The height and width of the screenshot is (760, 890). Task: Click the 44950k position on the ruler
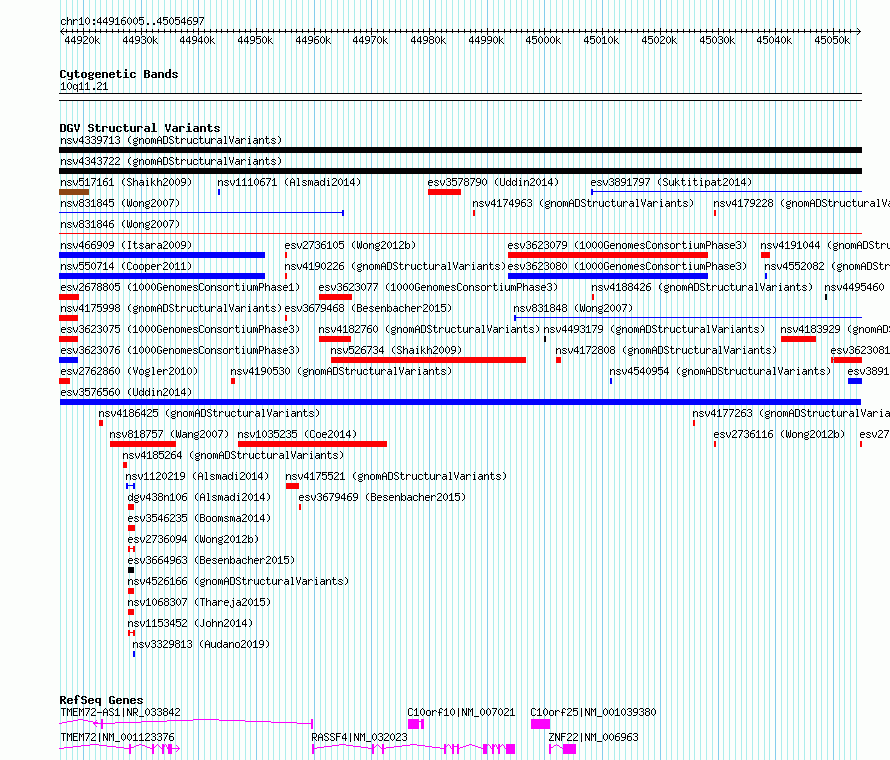pyautogui.click(x=255, y=40)
